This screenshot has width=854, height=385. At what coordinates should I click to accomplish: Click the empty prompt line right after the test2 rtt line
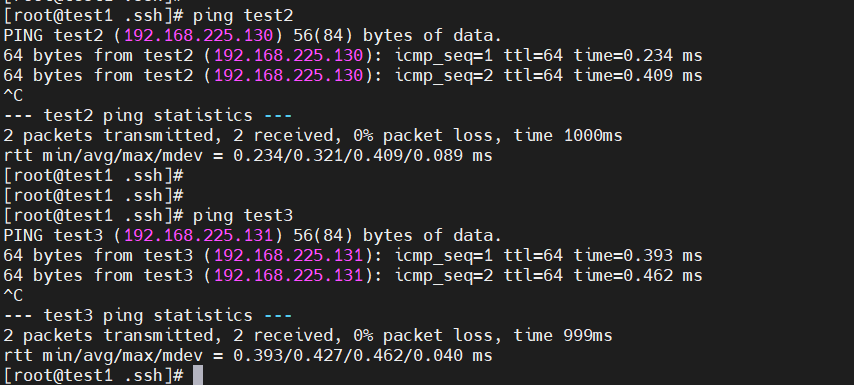tap(93, 176)
